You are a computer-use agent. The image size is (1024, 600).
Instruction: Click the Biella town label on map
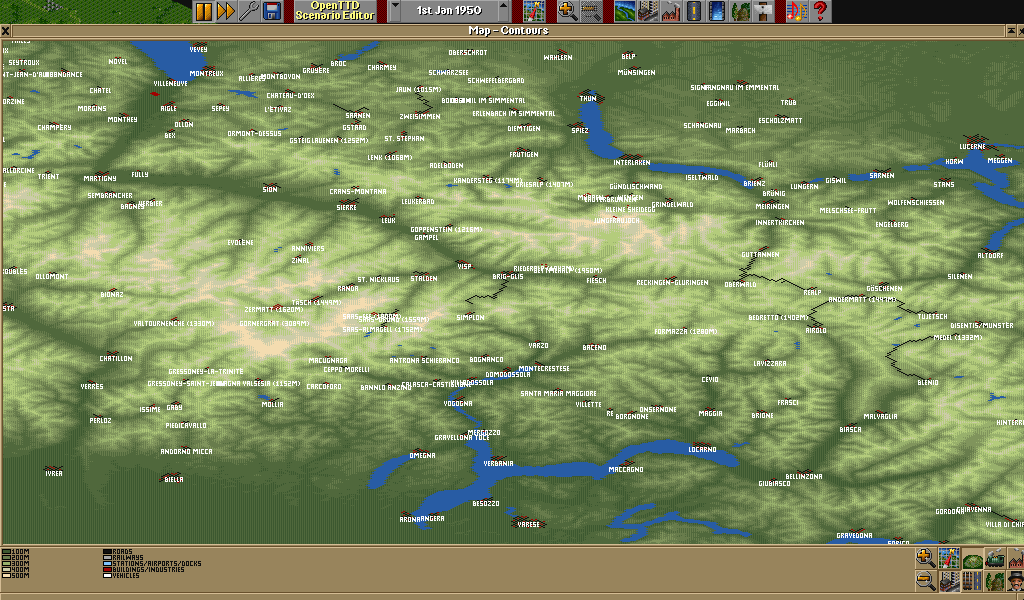click(174, 479)
